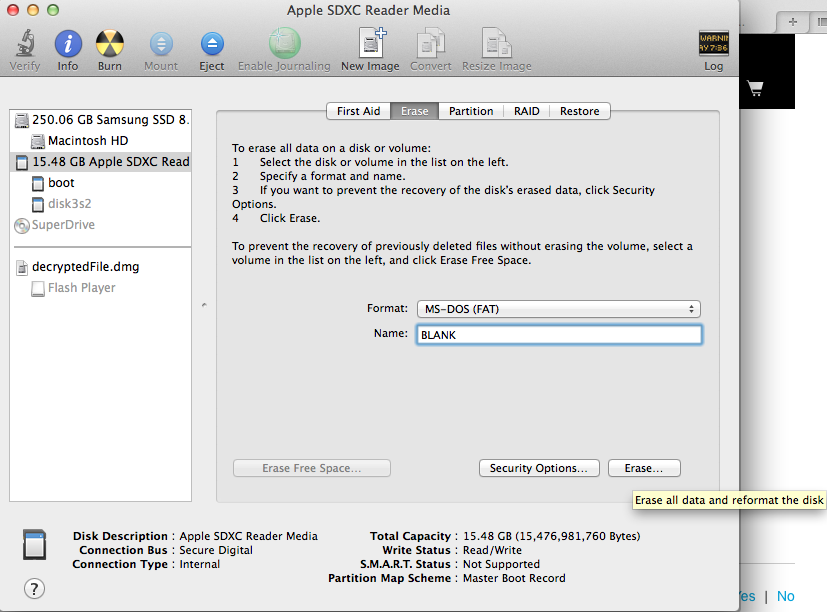
Task: Select 15.48 GB Apple SDXC Reader disk
Action: click(x=101, y=162)
